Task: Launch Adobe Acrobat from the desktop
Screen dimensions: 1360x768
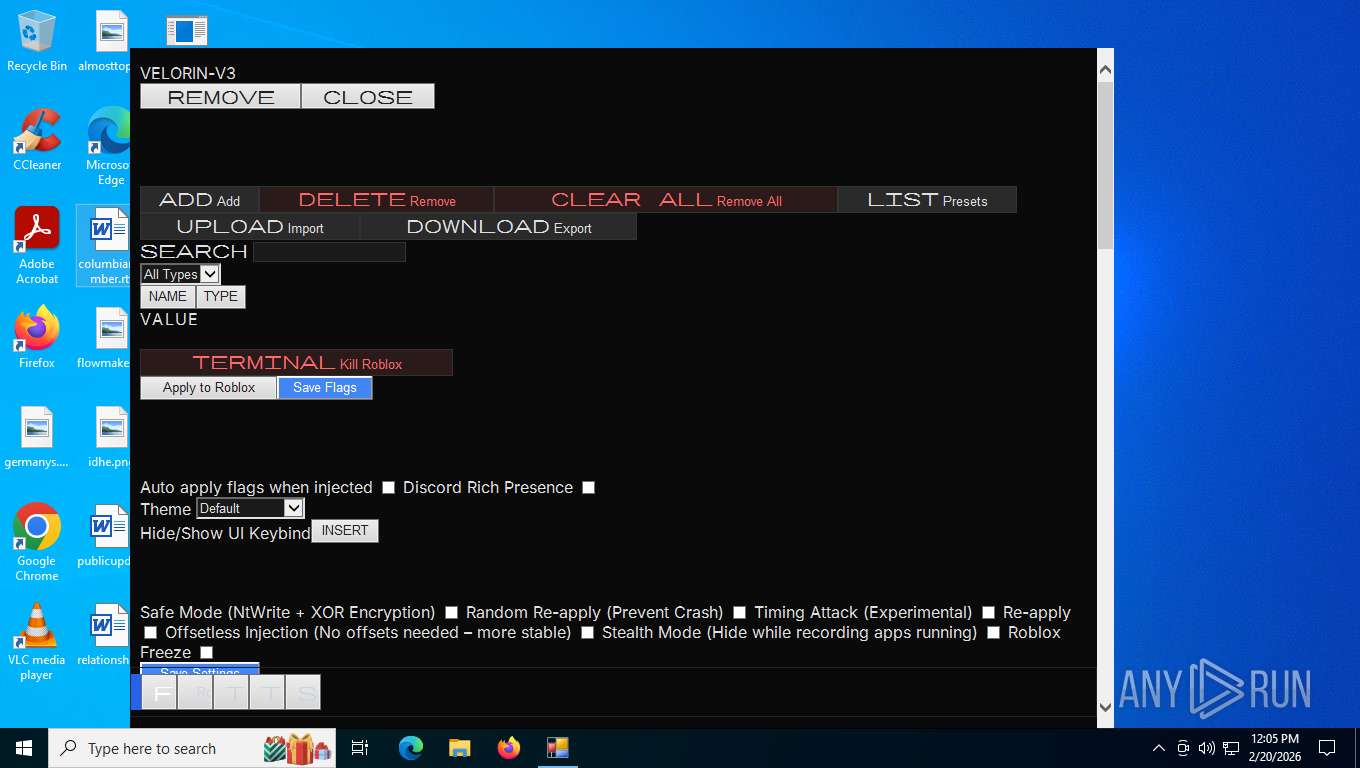Action: [37, 246]
